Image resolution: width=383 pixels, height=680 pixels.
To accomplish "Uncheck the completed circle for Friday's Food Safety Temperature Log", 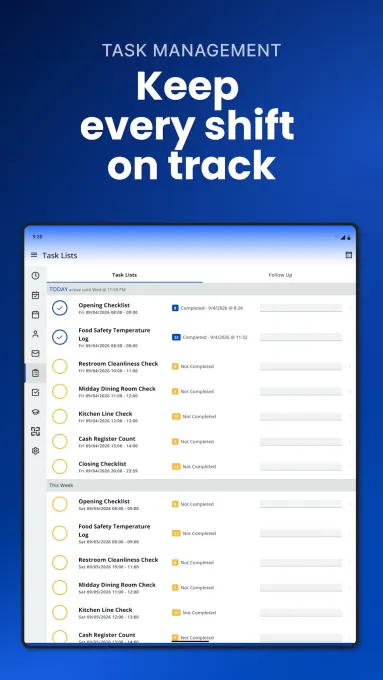I will (60, 337).
